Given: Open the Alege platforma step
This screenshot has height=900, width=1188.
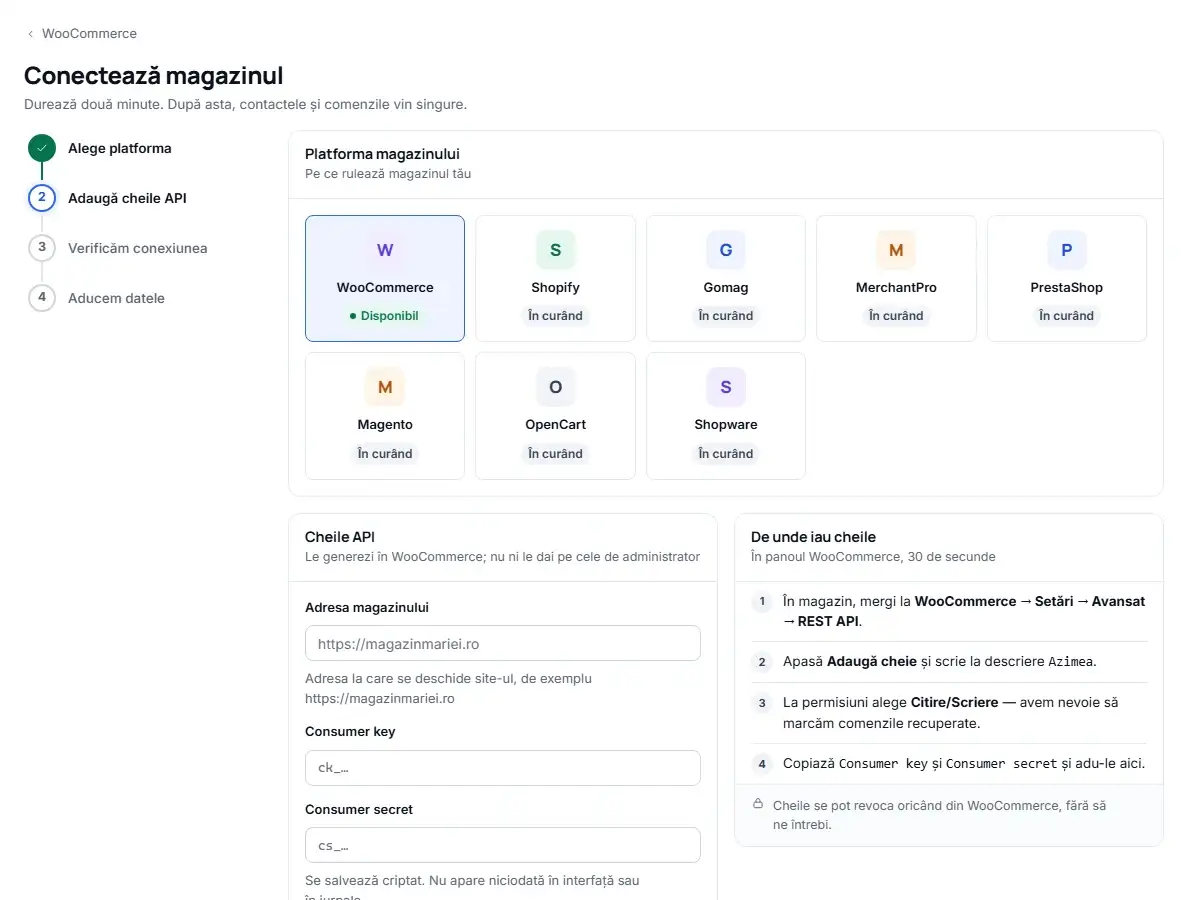Looking at the screenshot, I should (x=120, y=148).
